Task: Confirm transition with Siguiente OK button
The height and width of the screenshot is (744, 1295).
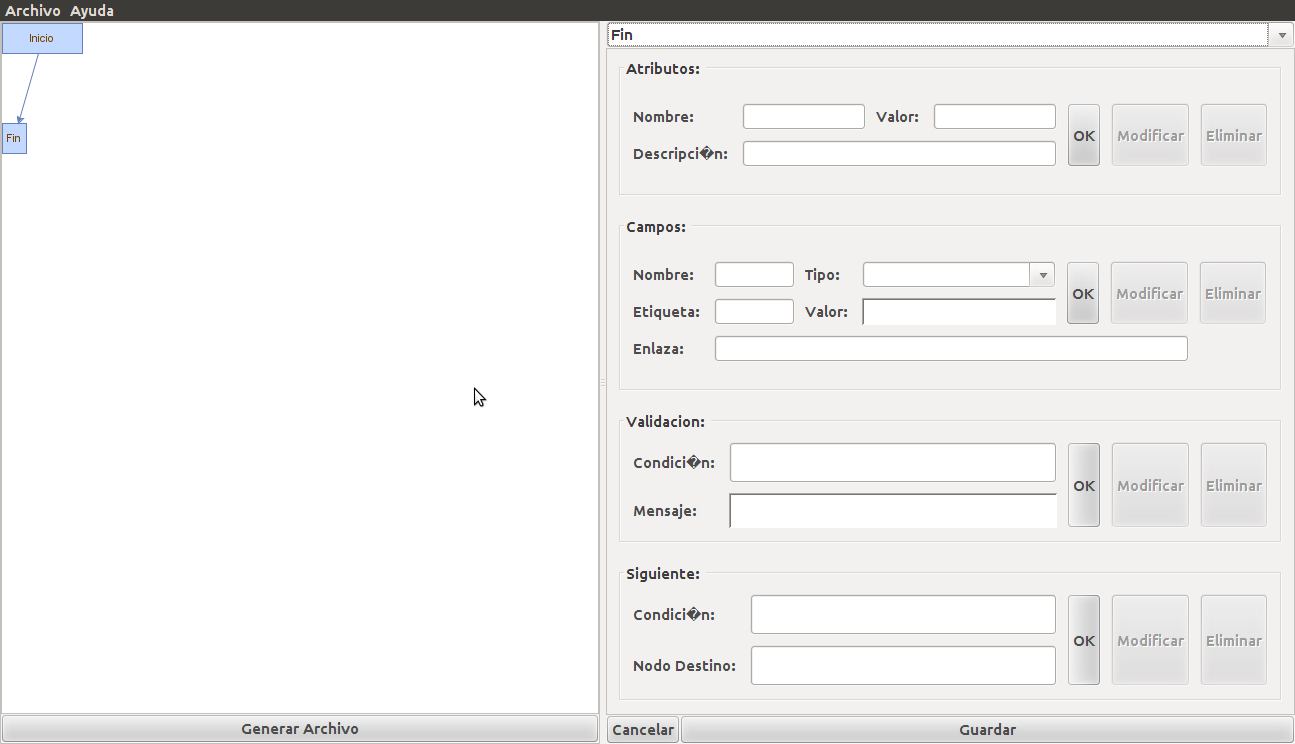Action: point(1084,640)
